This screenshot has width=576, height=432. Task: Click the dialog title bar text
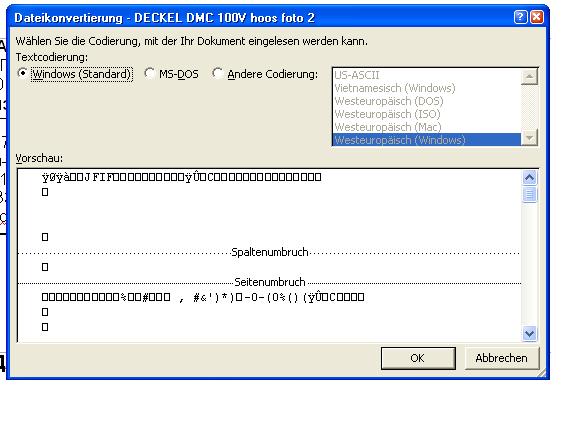(164, 18)
